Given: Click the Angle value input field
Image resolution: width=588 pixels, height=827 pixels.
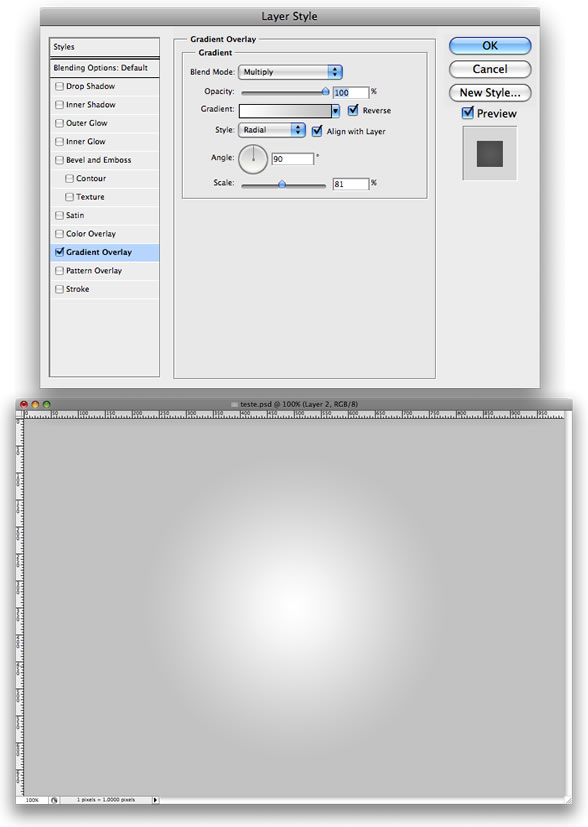Looking at the screenshot, I should pos(293,159).
